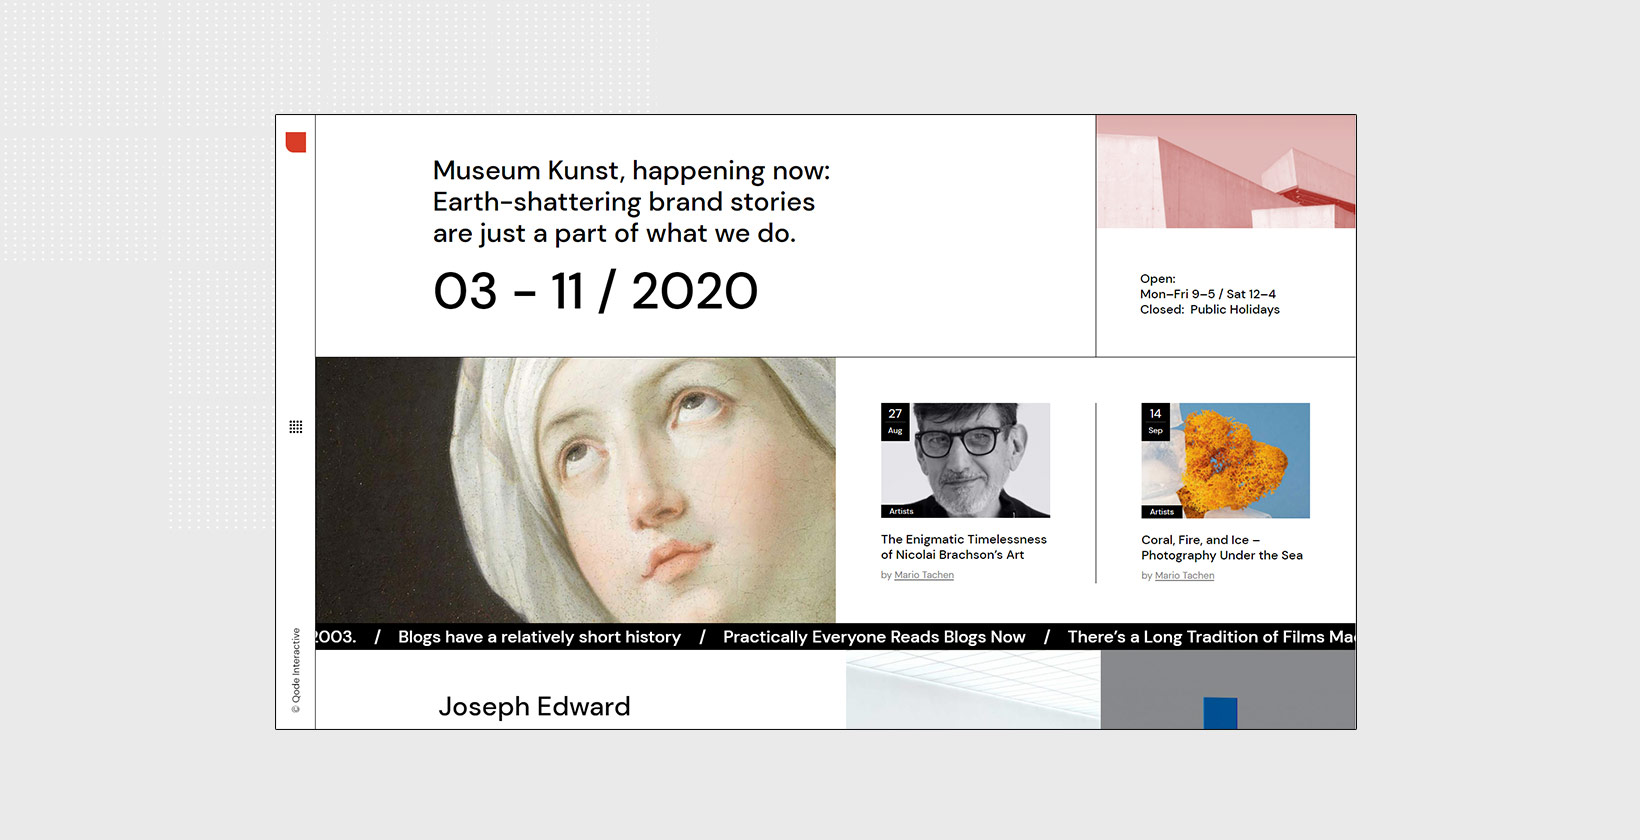The image size is (1640, 840).
Task: Click Artists tag on the coral post
Action: (1161, 511)
